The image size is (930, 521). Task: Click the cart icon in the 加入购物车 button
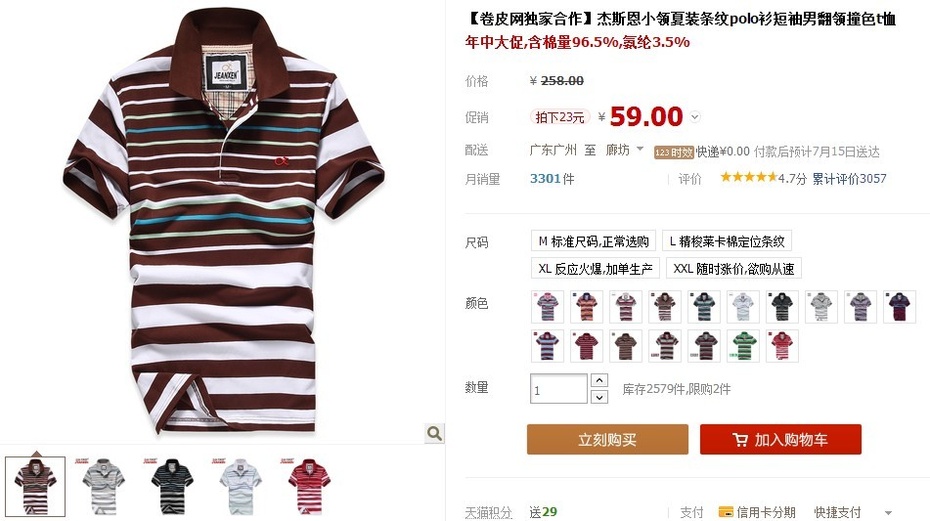pyautogui.click(x=740, y=440)
